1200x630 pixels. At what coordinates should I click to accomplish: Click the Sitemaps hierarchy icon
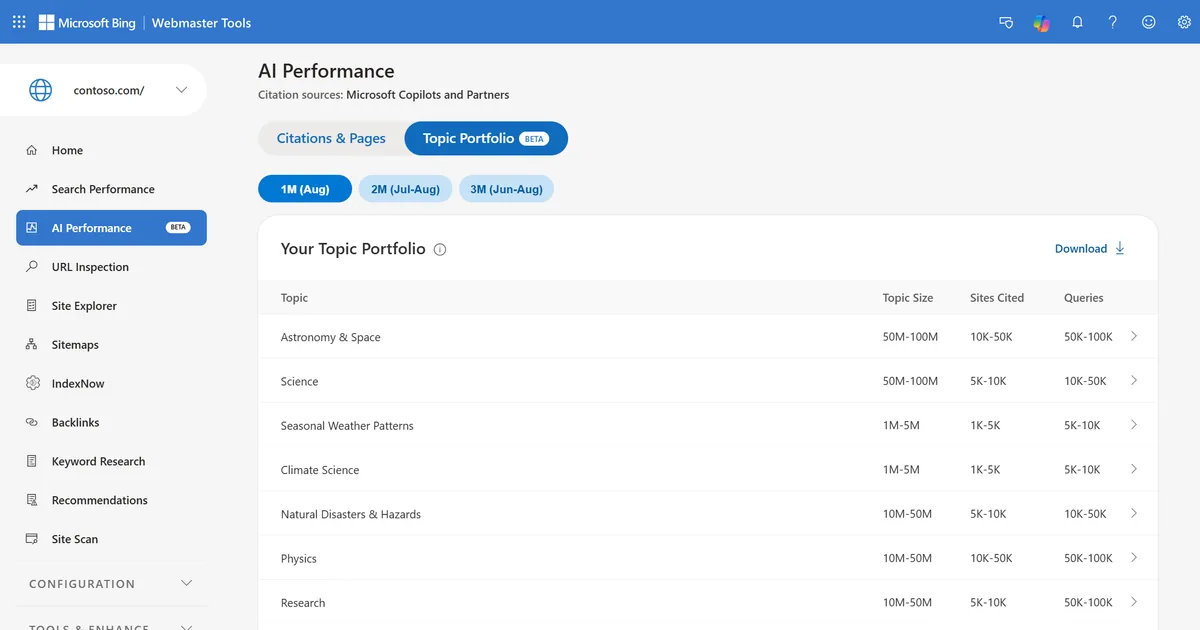(x=32, y=345)
